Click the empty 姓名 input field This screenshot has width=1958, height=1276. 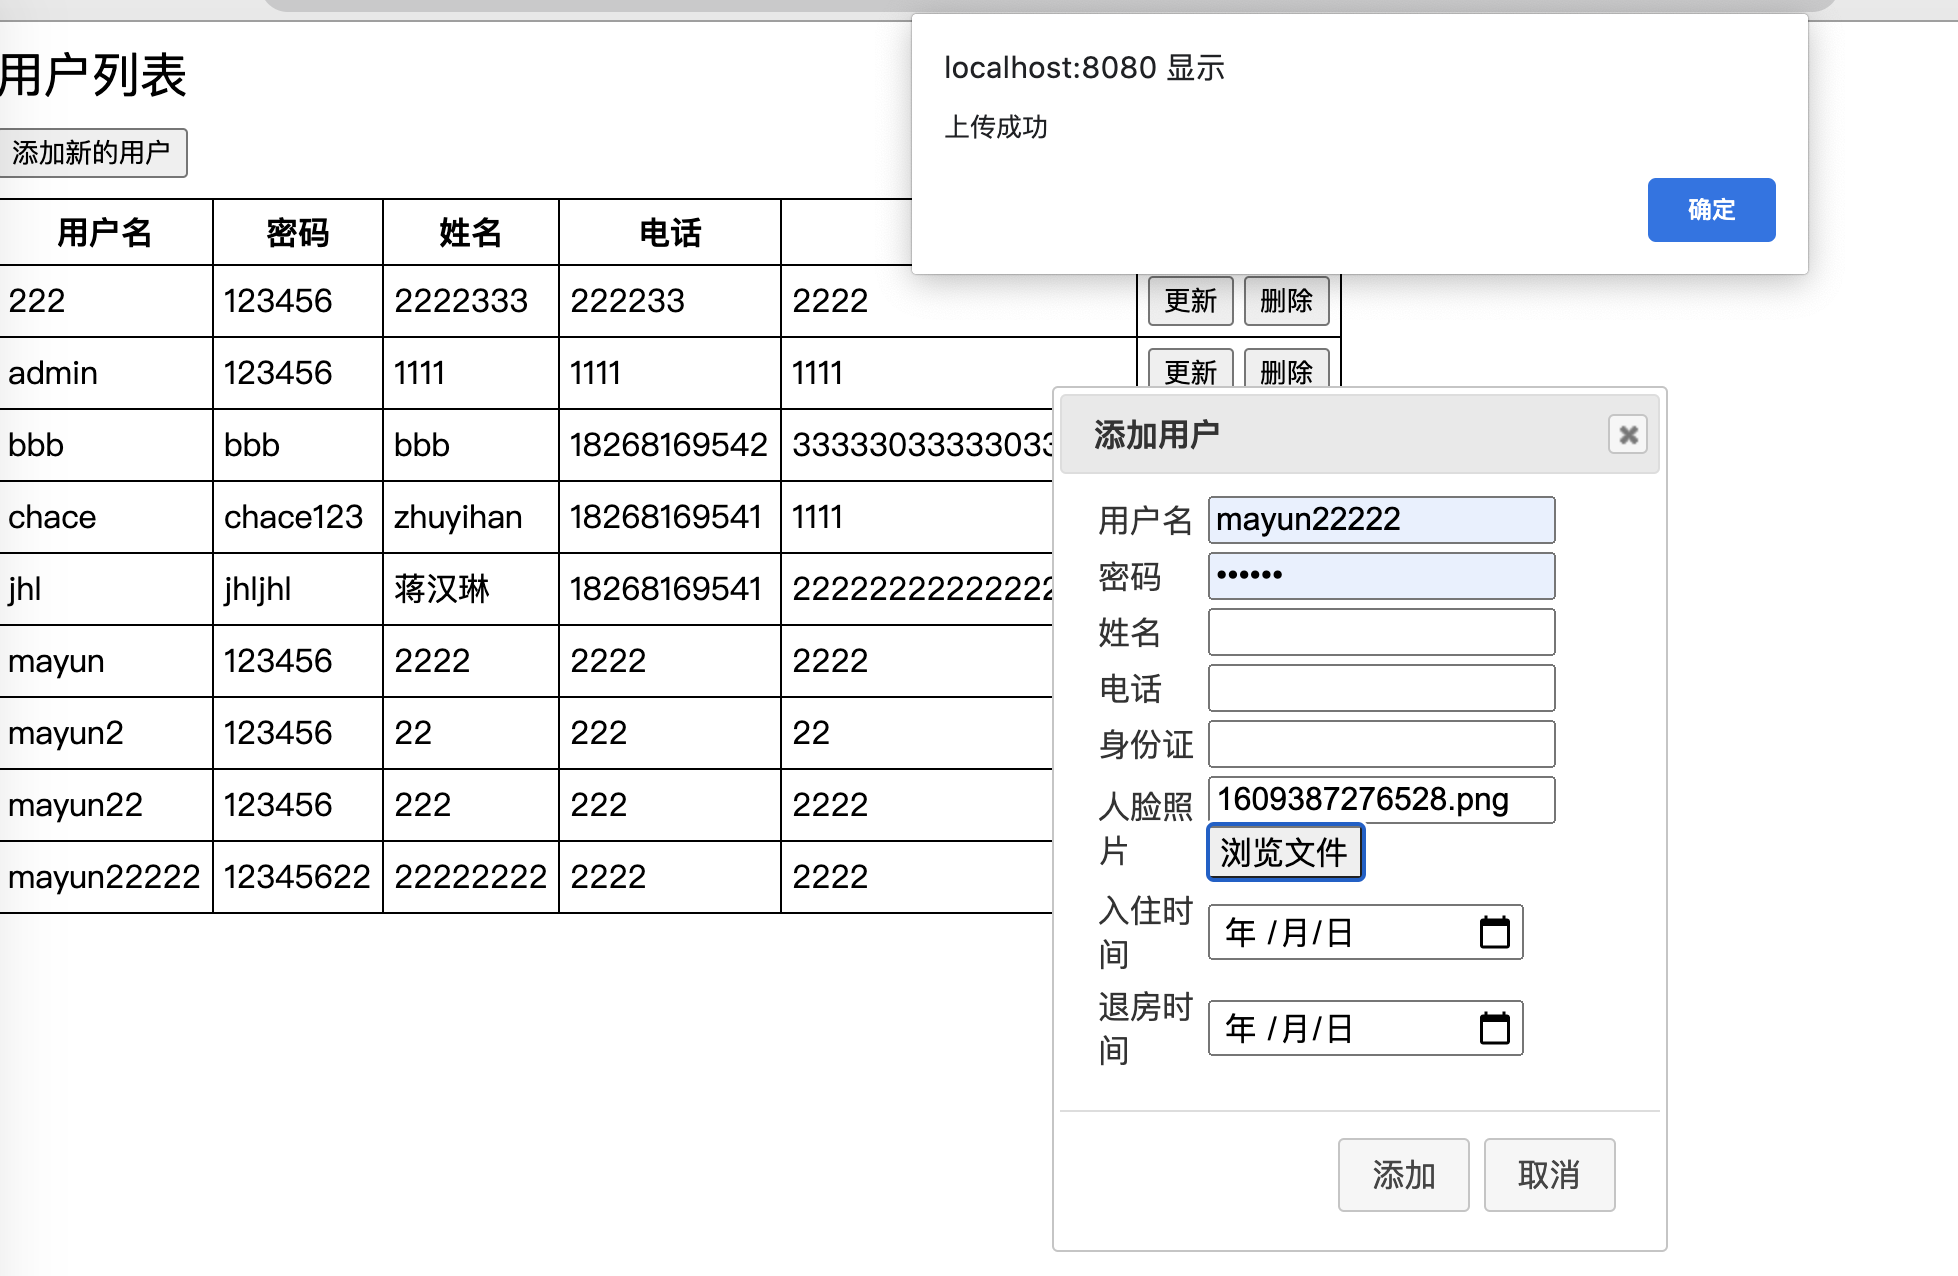(x=1380, y=632)
